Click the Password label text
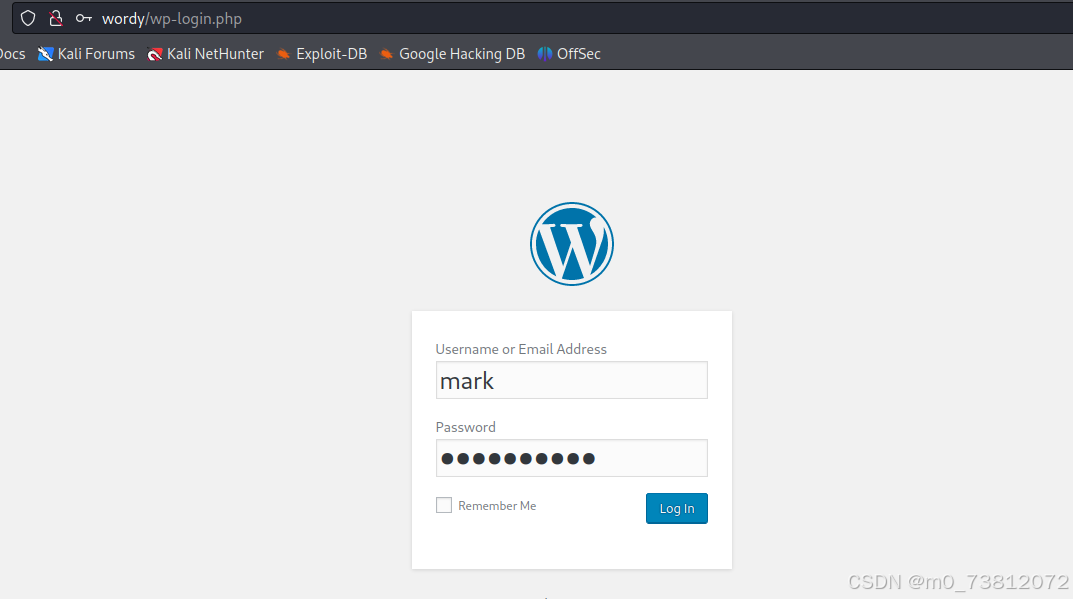Viewport: 1073px width, 599px height. (465, 427)
